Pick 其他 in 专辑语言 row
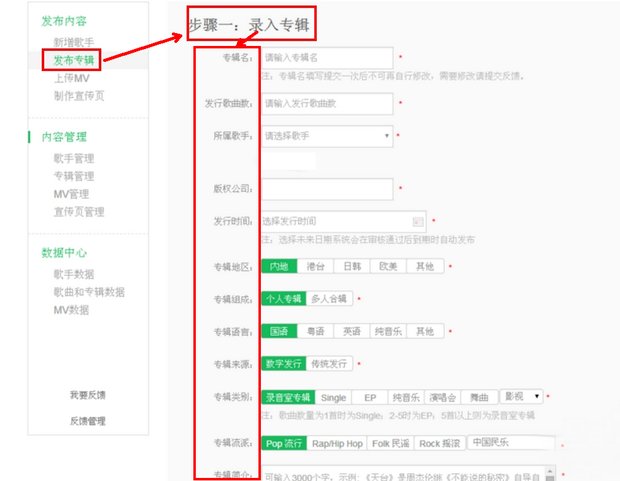The height and width of the screenshot is (481, 620). [425, 331]
